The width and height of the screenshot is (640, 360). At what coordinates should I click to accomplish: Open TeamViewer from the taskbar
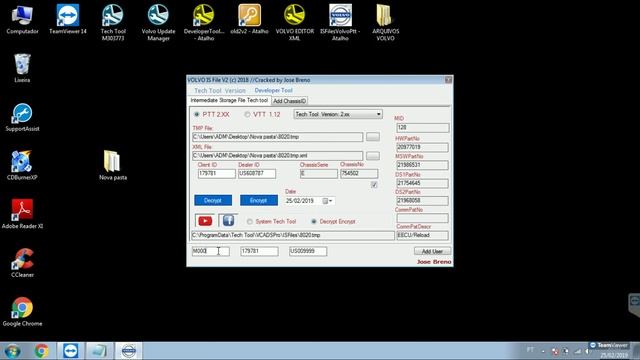pyautogui.click(x=71, y=351)
